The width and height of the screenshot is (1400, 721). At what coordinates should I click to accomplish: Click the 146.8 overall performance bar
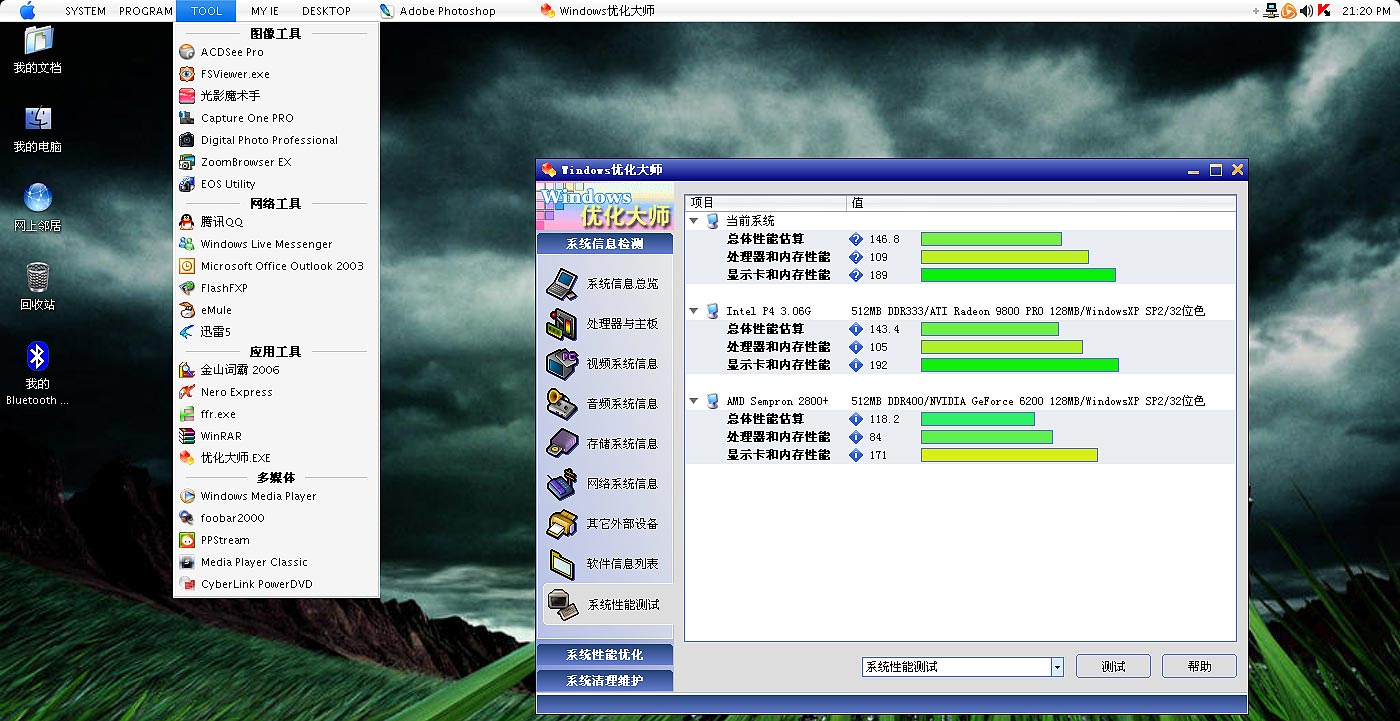[x=991, y=239]
